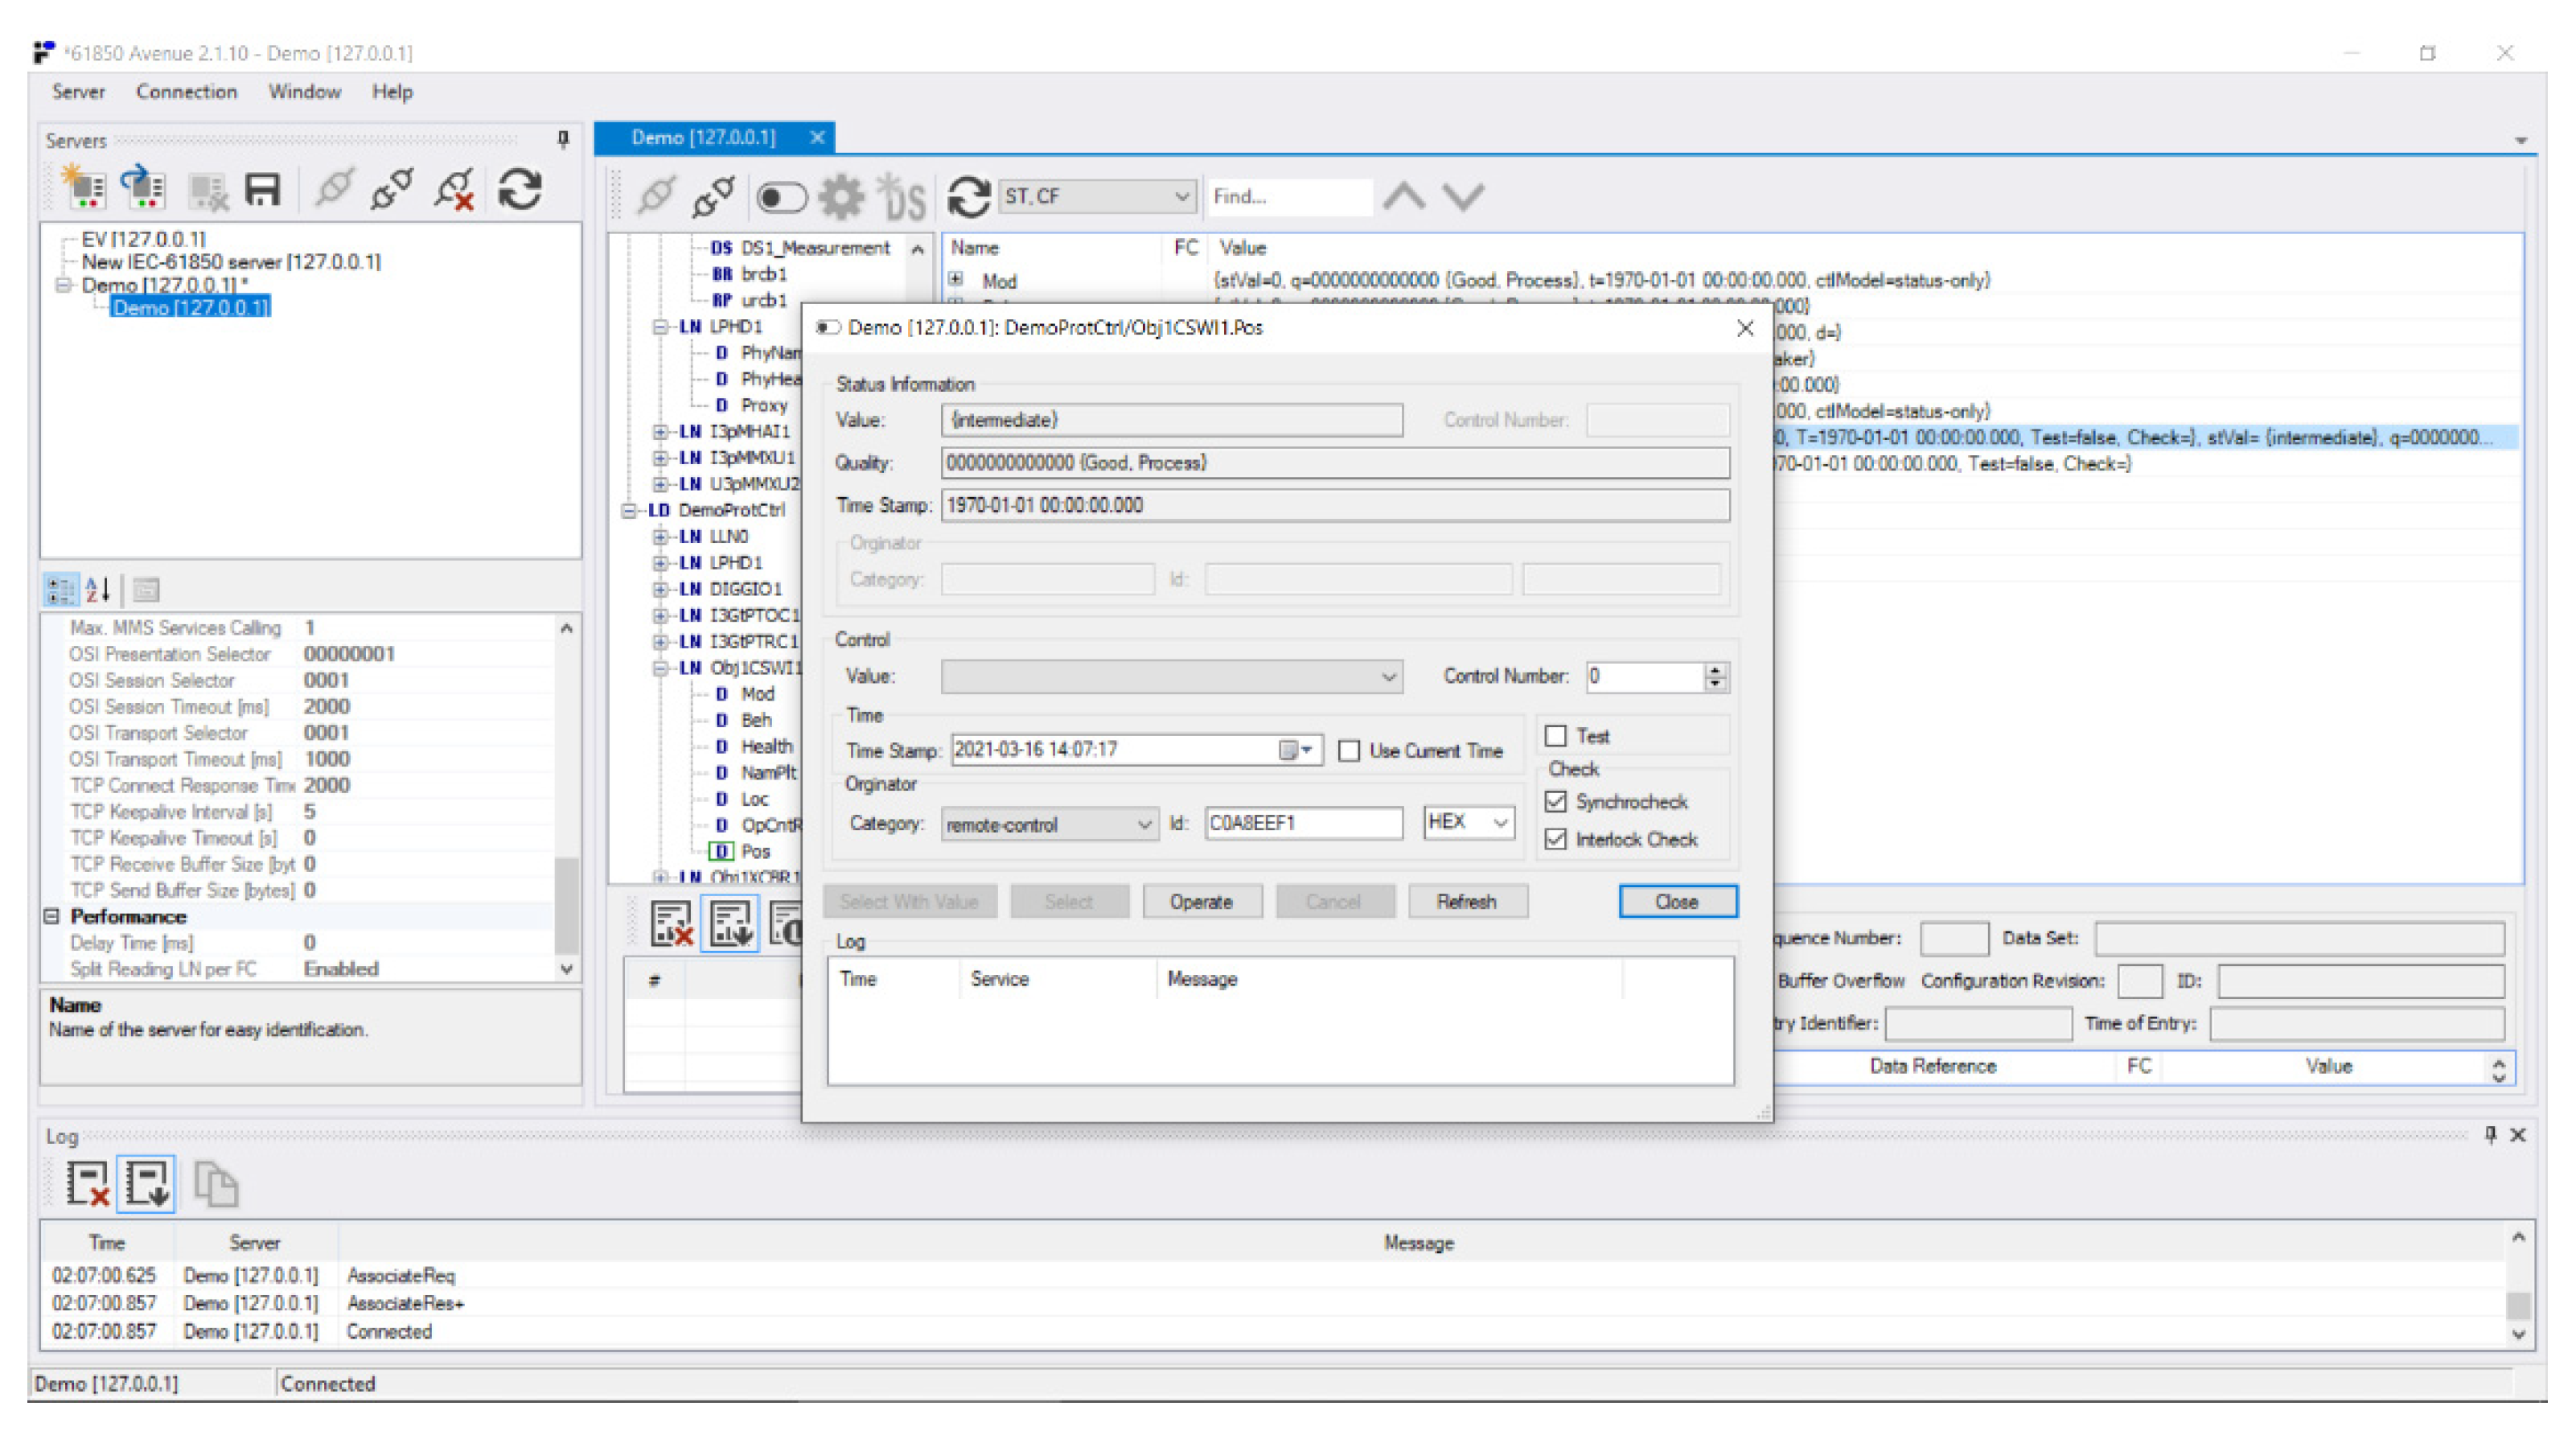Close the bottom Log panel with the X
This screenshot has height=1431, width=2576.
[x=2518, y=1134]
